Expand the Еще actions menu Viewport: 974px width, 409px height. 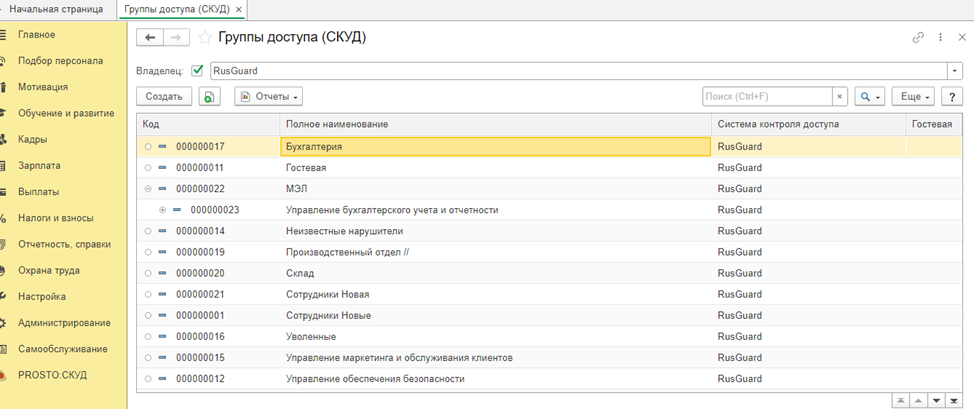(912, 96)
